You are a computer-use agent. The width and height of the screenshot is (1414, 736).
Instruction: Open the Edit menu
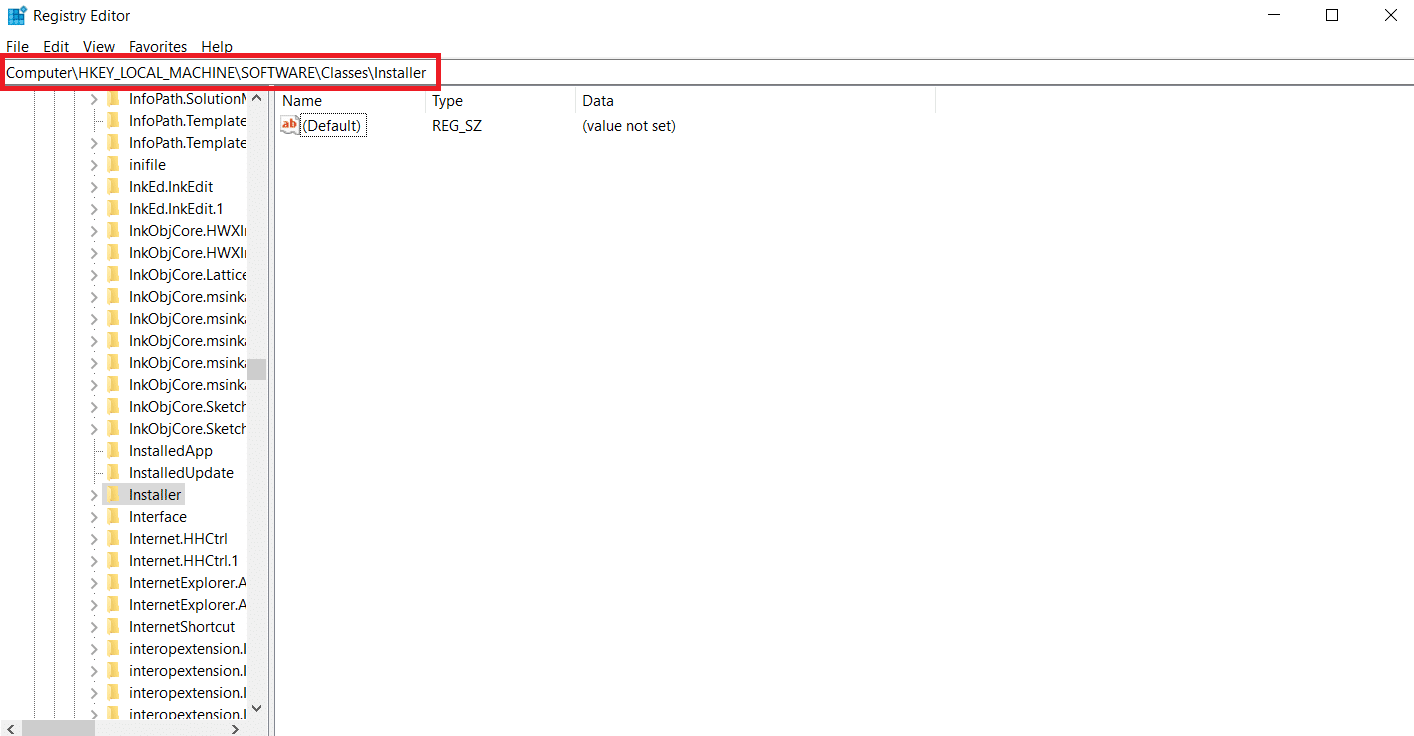[x=56, y=46]
